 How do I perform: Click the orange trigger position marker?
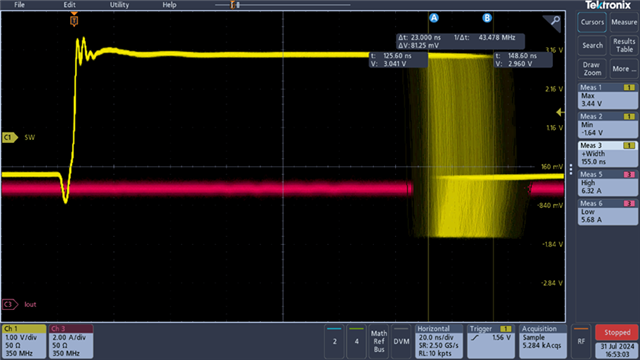[x=74, y=20]
